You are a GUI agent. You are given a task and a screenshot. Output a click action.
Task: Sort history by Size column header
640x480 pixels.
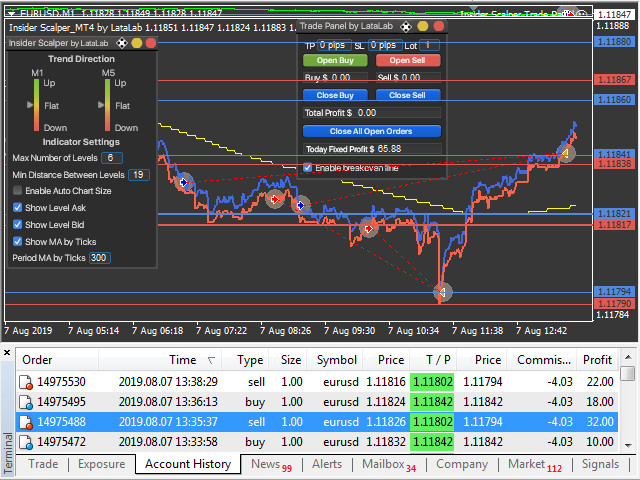[x=288, y=360]
